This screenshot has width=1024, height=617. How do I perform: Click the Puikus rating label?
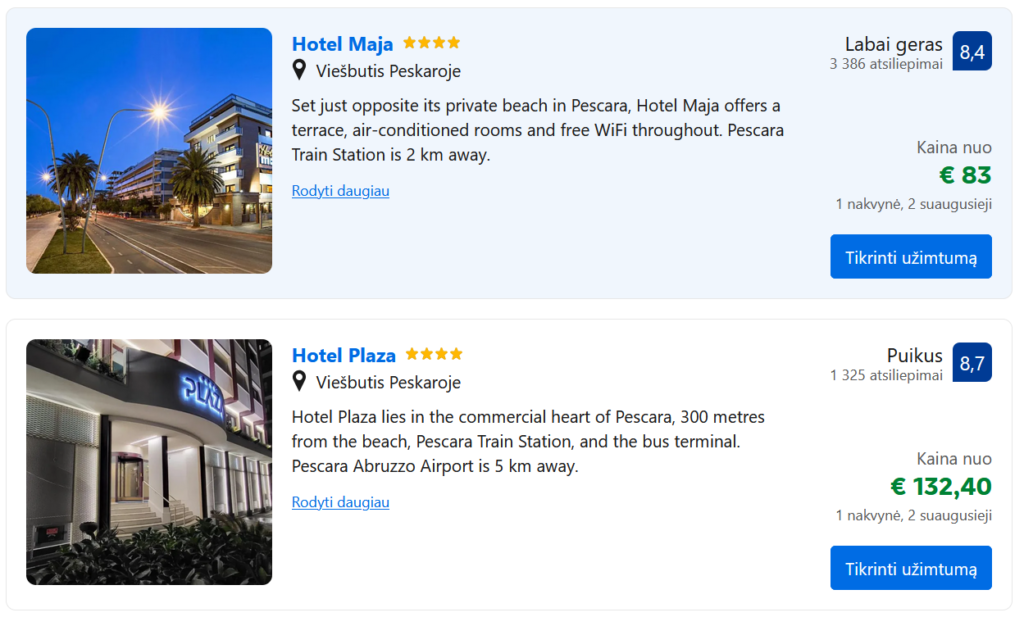tap(914, 355)
